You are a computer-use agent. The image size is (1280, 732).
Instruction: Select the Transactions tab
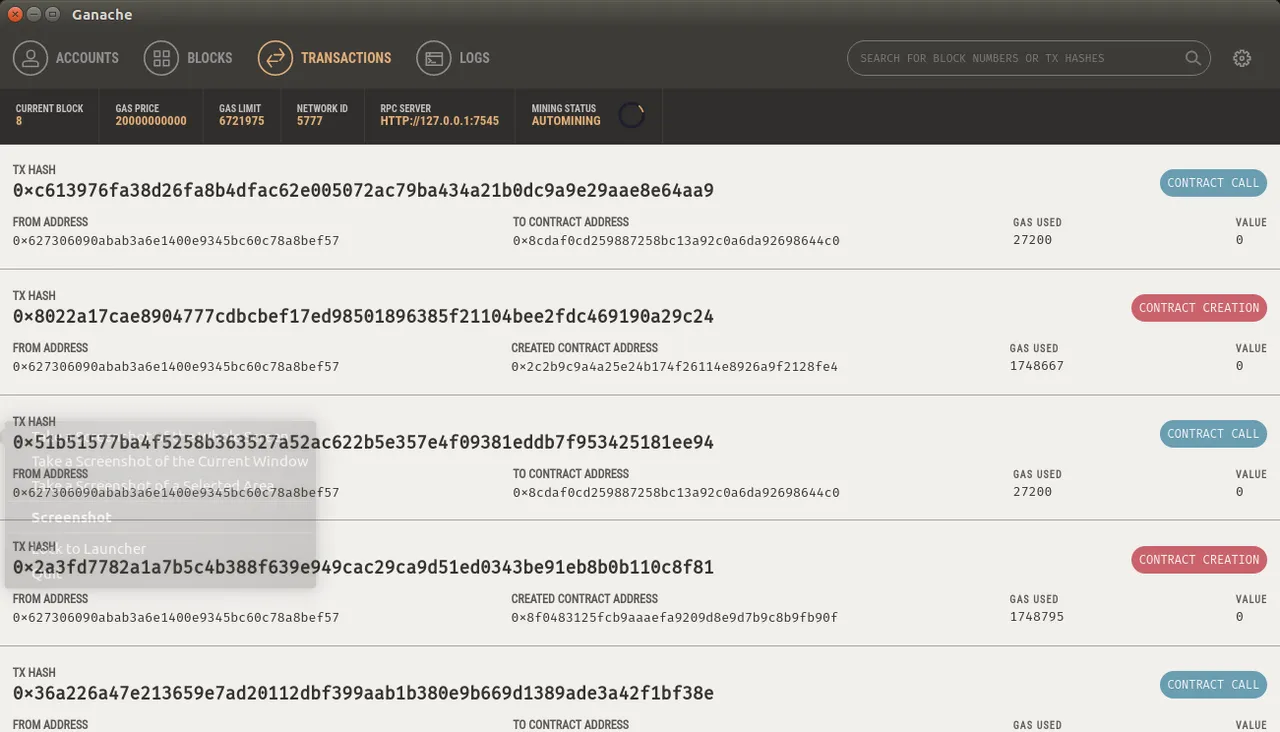coord(325,58)
